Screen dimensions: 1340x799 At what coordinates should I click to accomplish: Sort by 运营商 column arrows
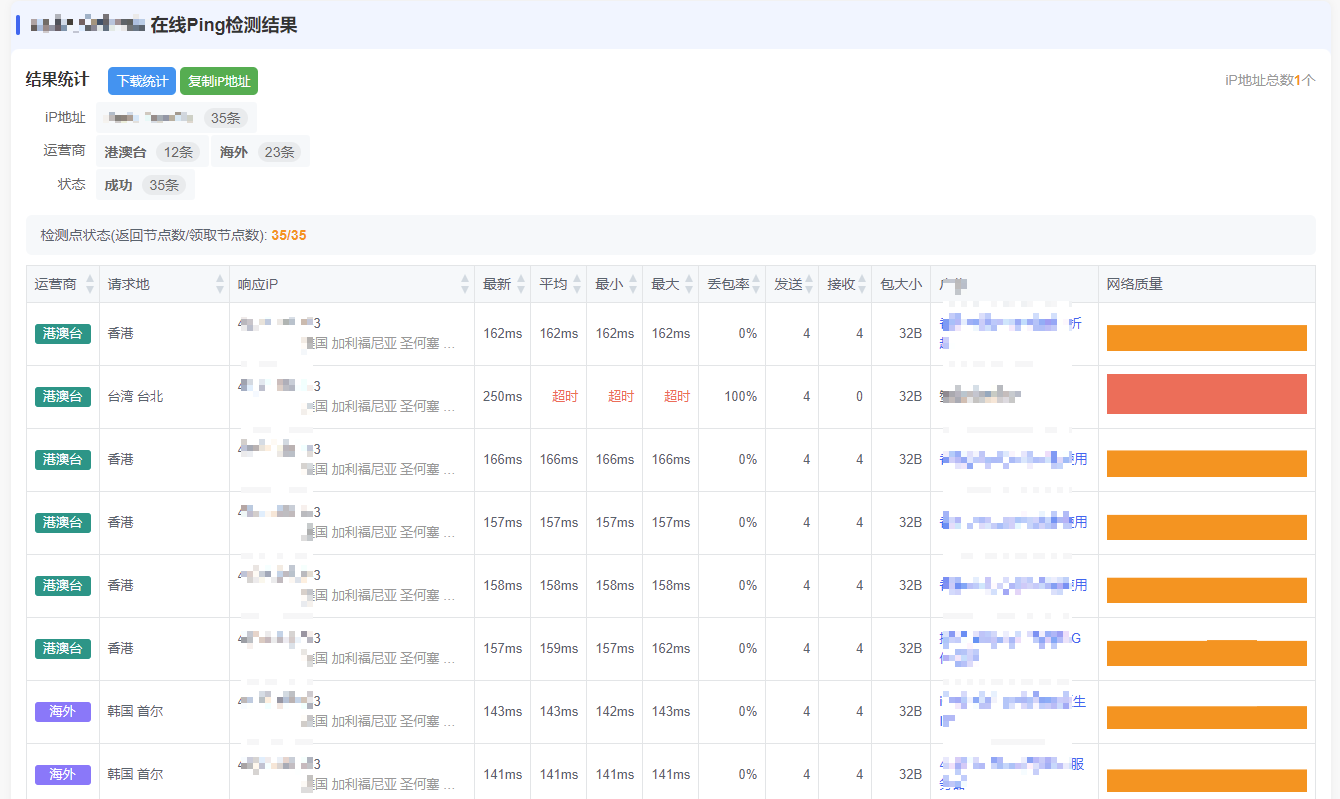pyautogui.click(x=90, y=284)
